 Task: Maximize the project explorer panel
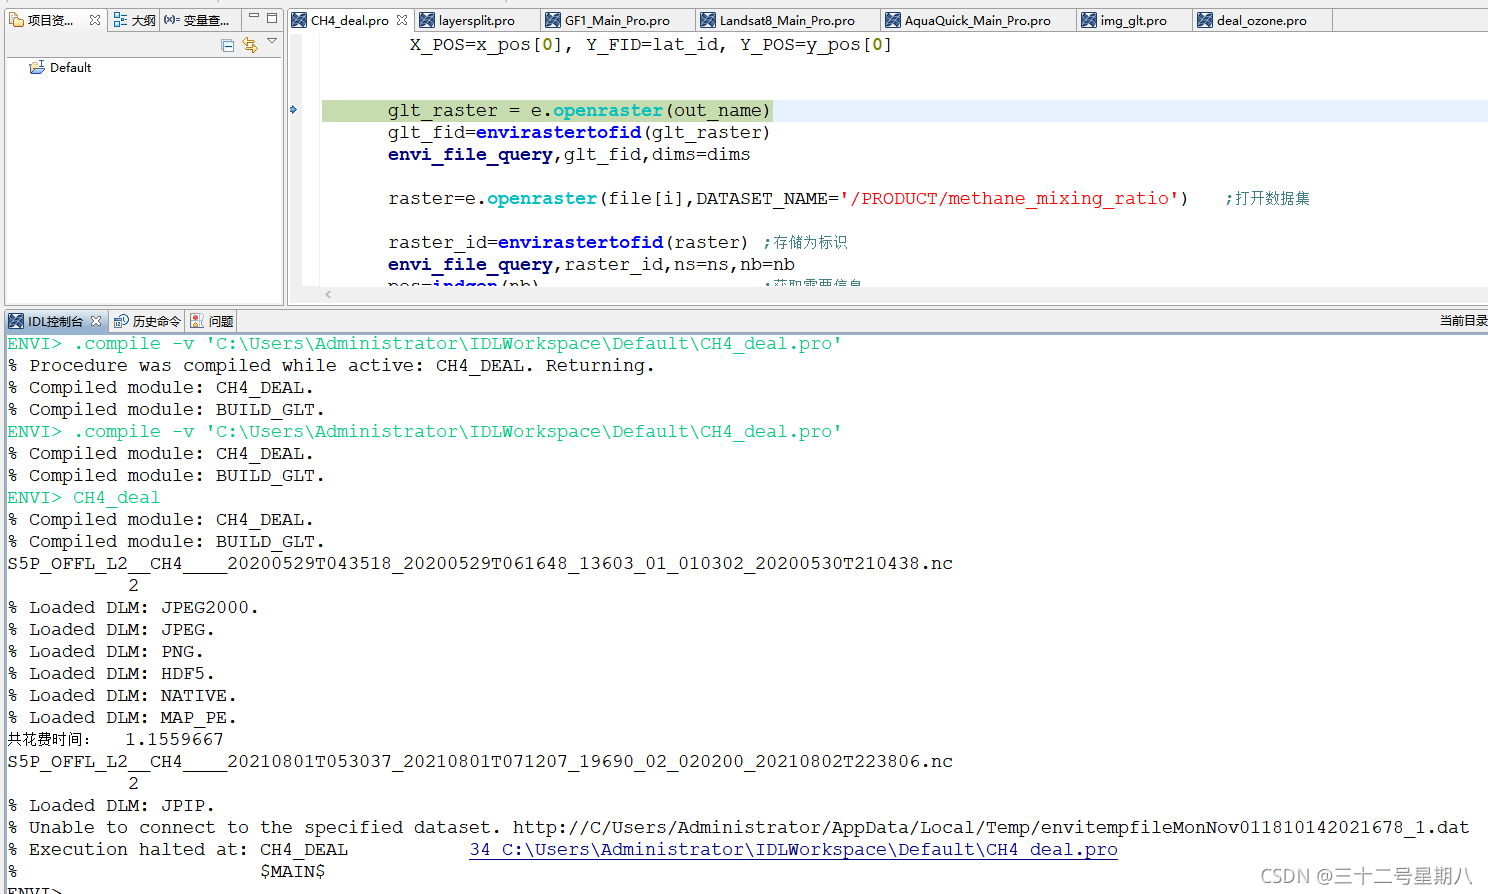[272, 17]
